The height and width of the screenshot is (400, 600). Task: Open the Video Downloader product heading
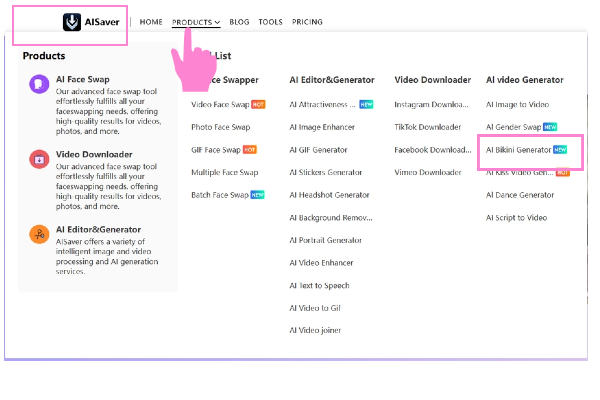[94, 154]
